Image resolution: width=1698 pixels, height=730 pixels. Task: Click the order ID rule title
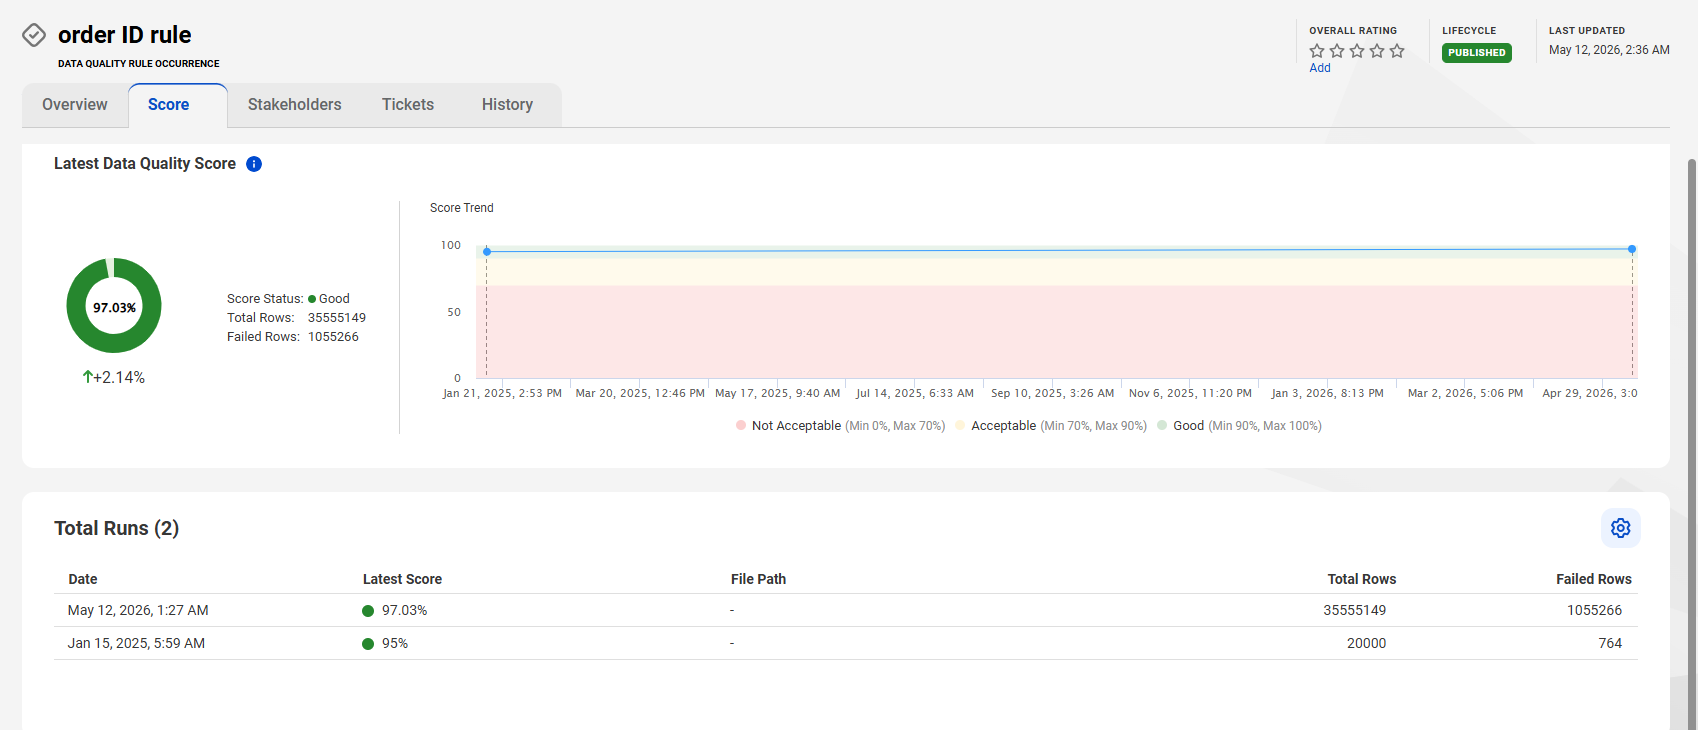[125, 35]
